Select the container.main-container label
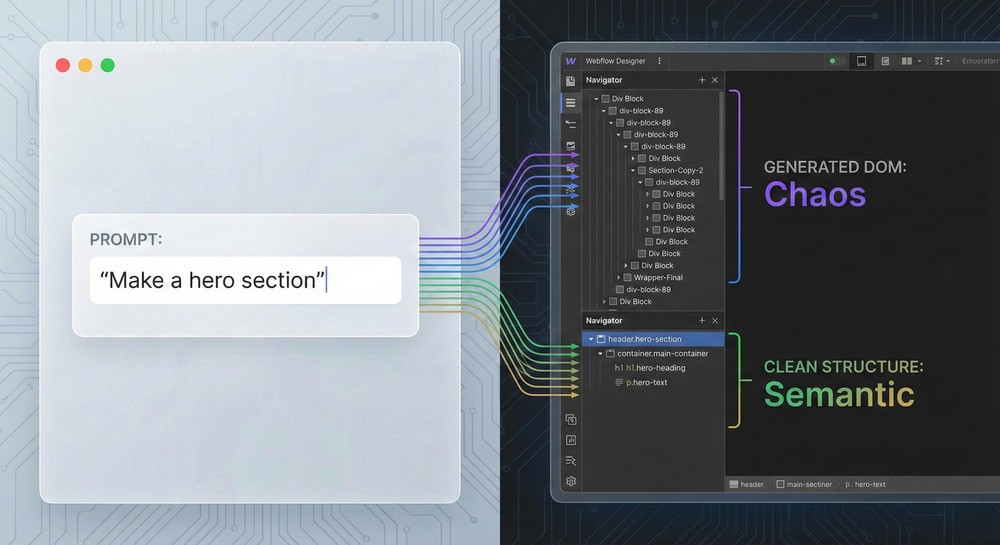This screenshot has height=545, width=1000. click(663, 354)
